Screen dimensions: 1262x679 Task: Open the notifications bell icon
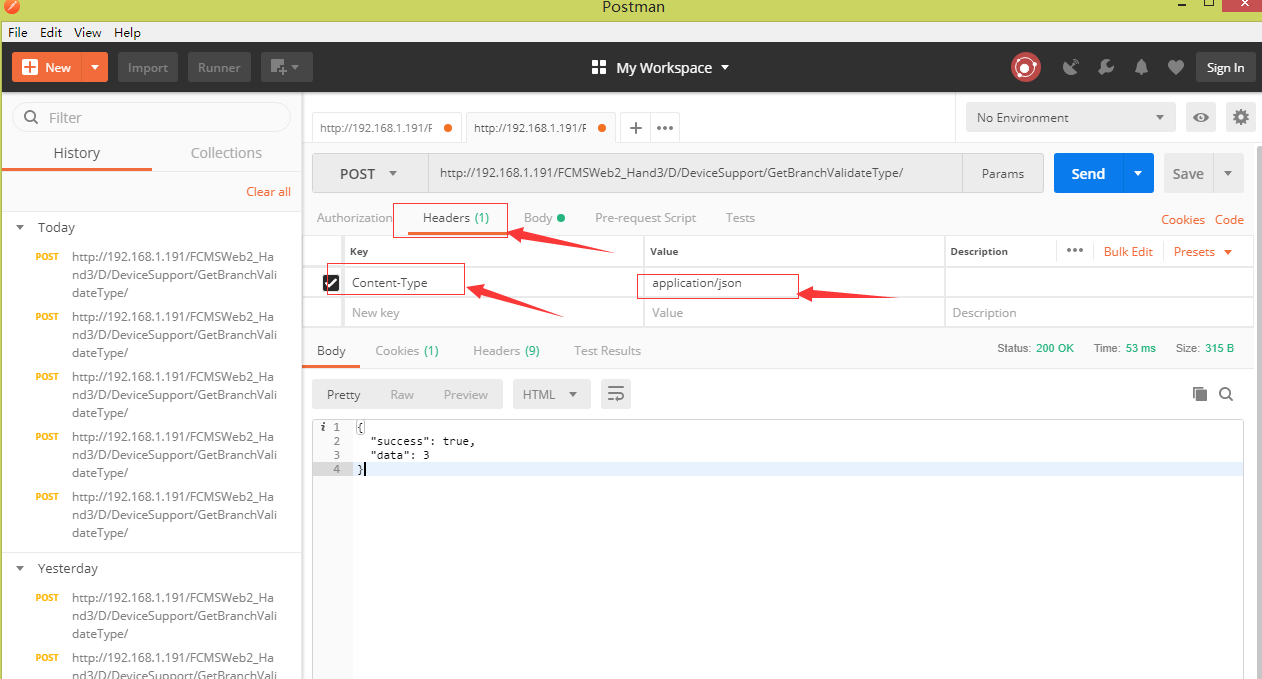tap(1141, 68)
